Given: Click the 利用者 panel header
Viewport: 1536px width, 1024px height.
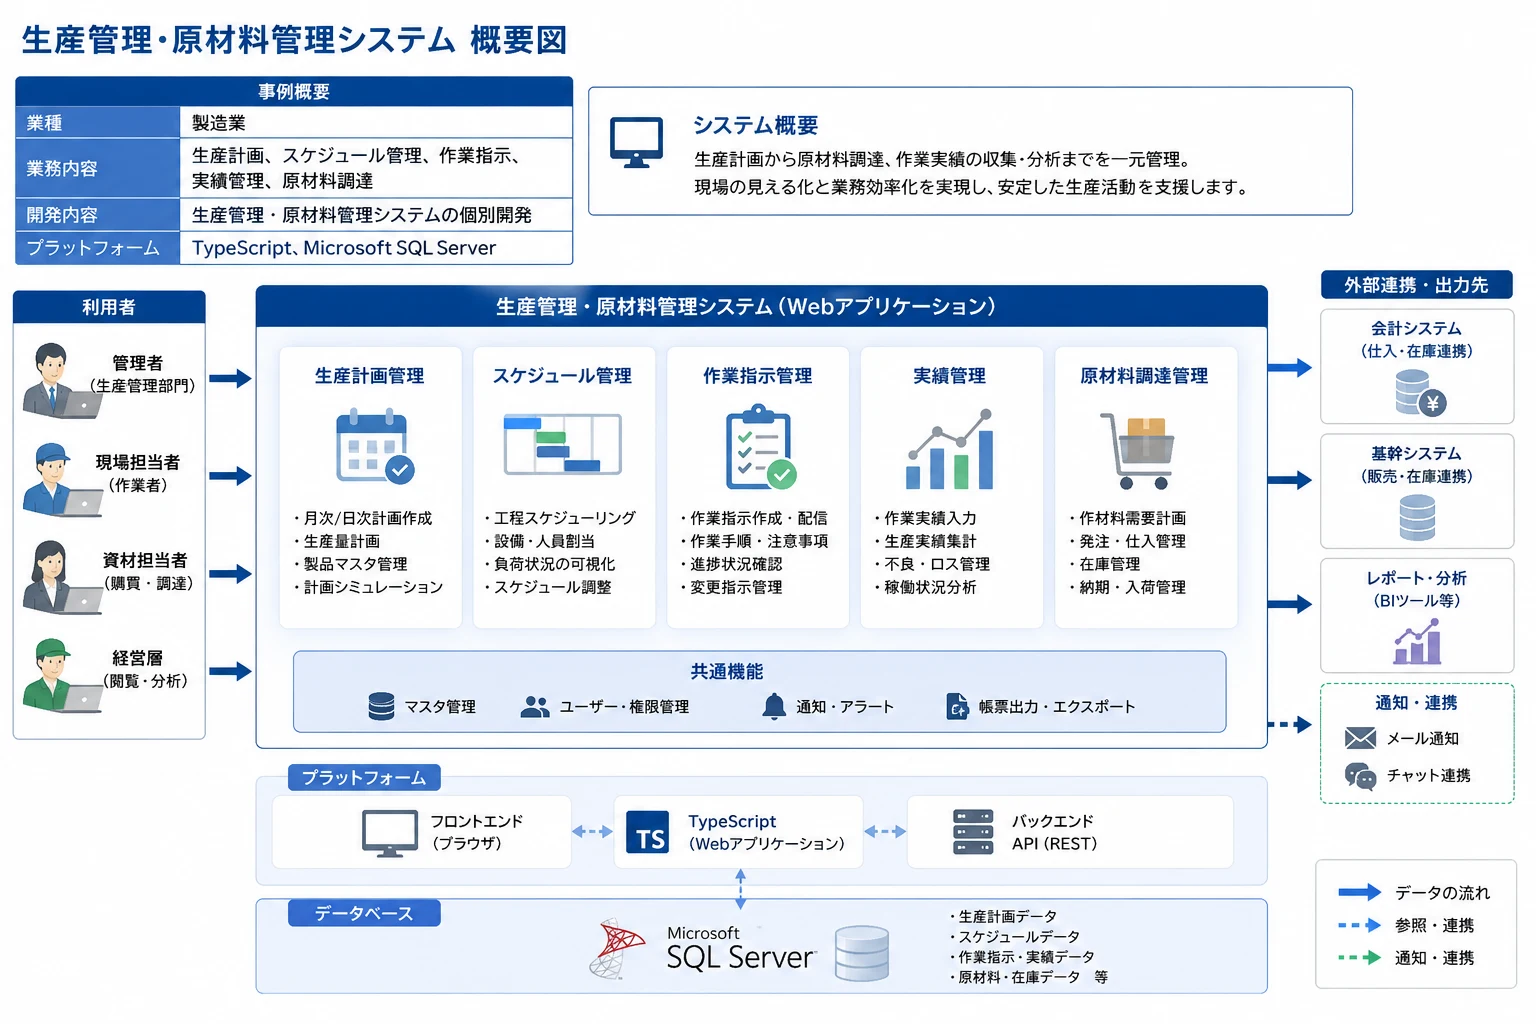Looking at the screenshot, I should (x=109, y=307).
